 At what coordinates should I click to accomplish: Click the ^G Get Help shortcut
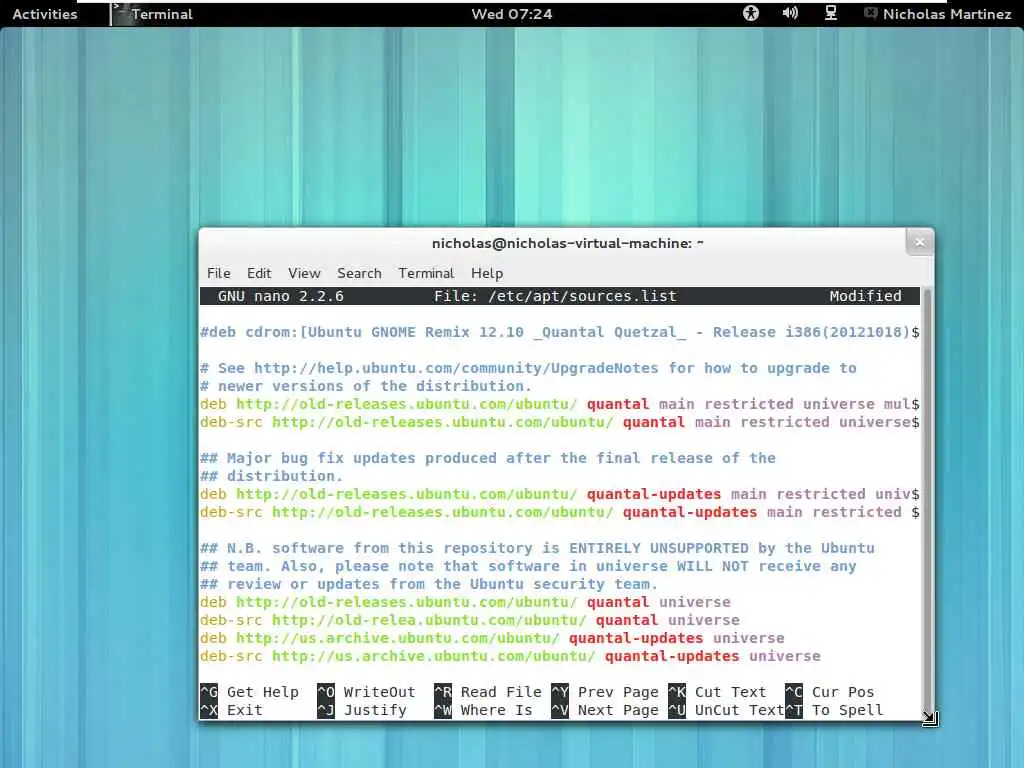(x=249, y=692)
